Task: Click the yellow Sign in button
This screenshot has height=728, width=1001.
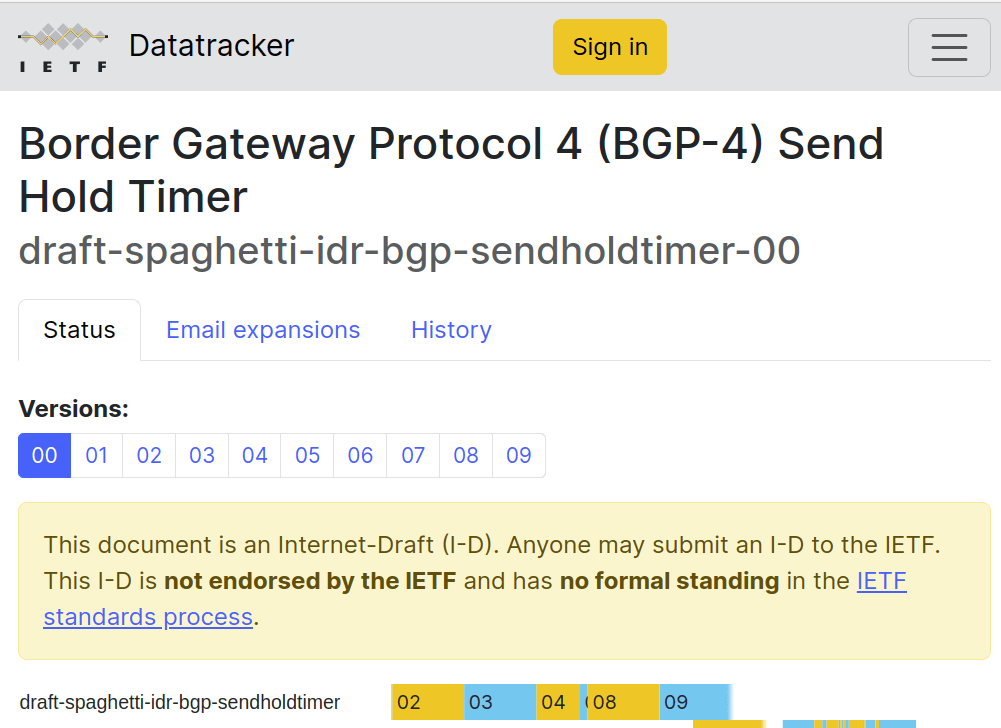Action: coord(609,47)
